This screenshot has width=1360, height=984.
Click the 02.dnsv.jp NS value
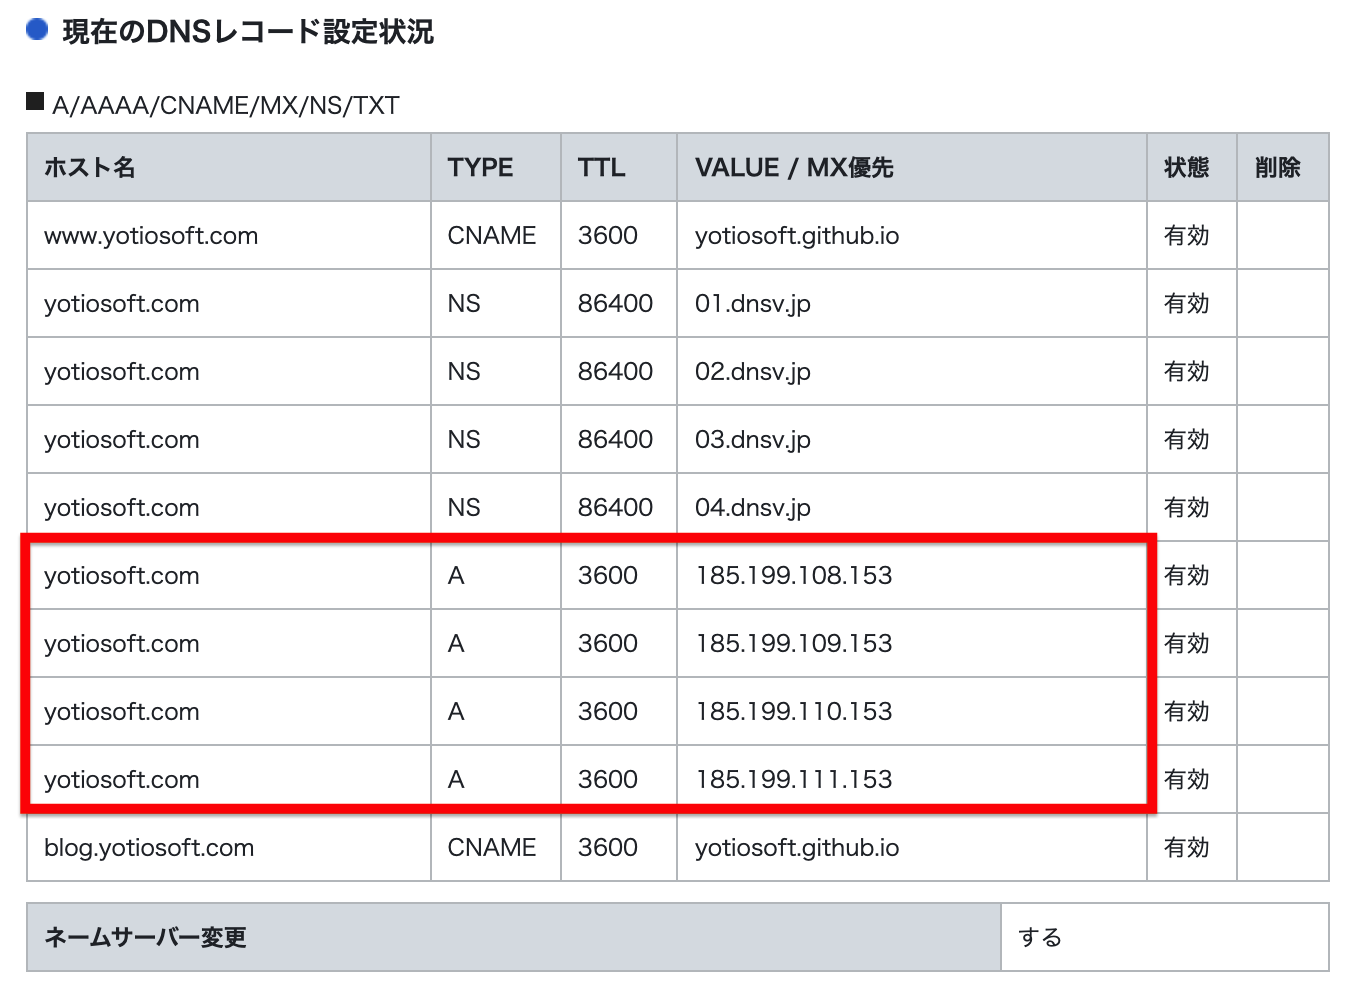coord(753,372)
